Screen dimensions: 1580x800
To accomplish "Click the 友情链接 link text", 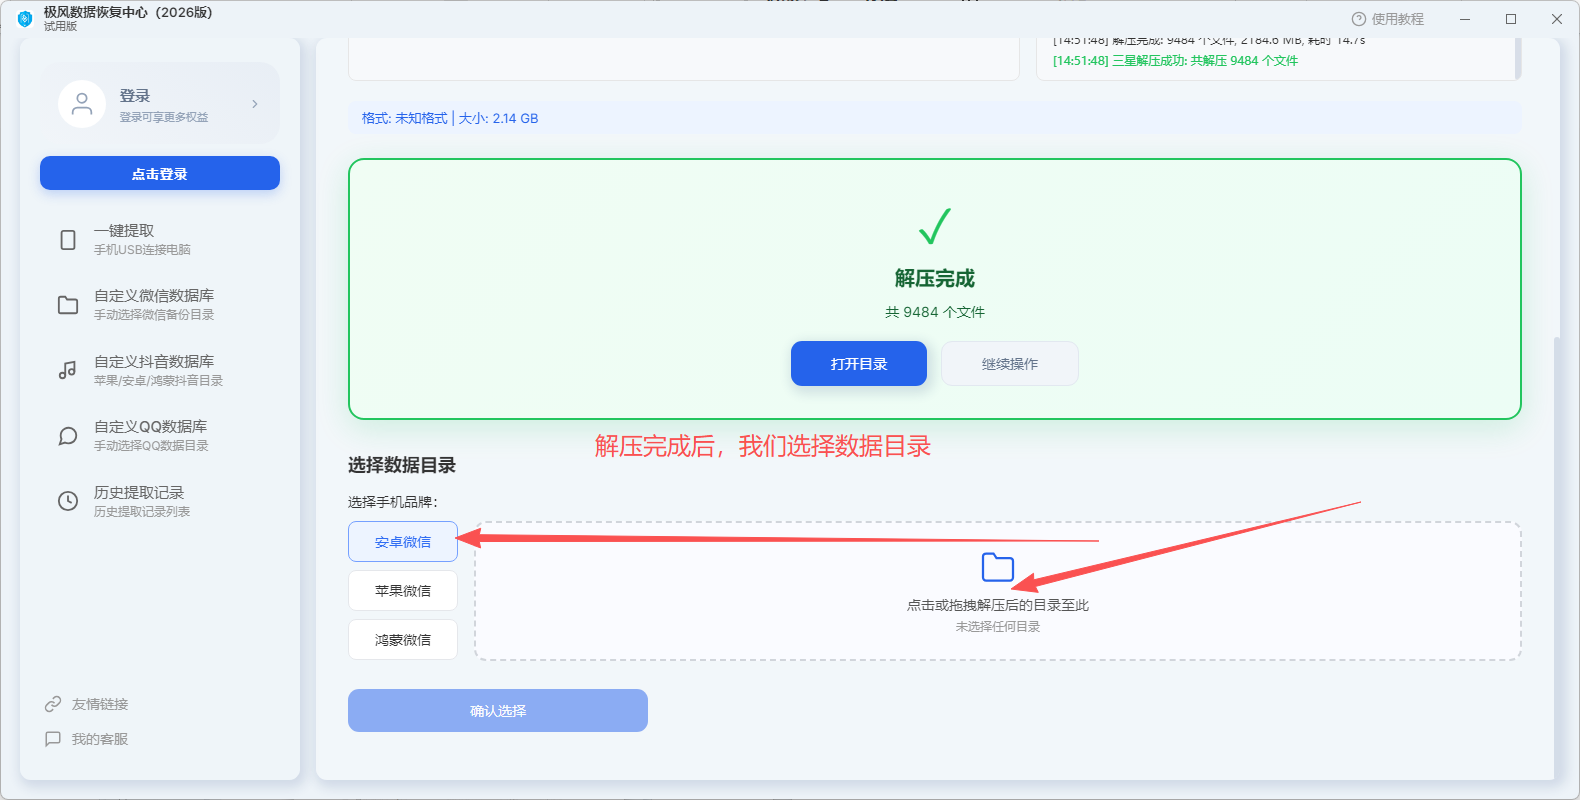I will point(100,704).
